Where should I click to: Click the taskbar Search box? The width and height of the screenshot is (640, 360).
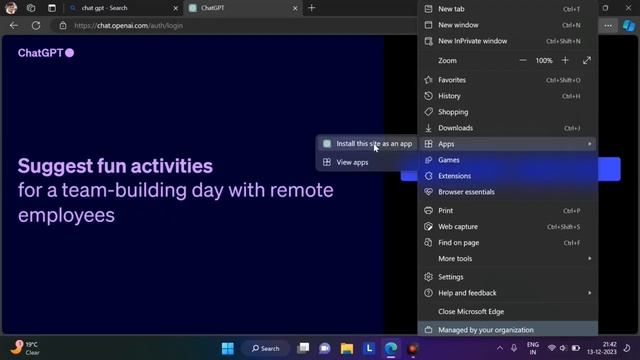click(266, 348)
